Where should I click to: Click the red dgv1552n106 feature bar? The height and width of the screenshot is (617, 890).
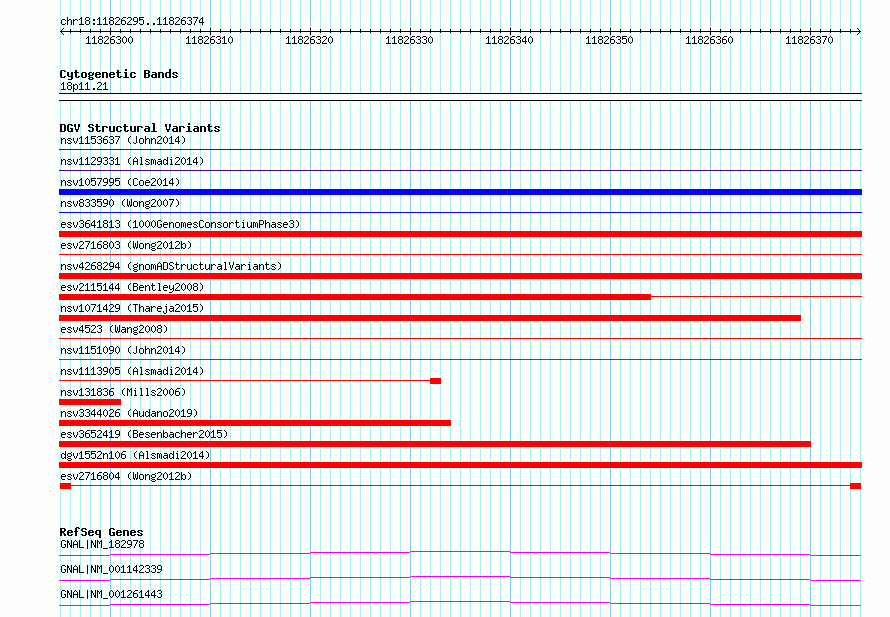click(x=460, y=465)
